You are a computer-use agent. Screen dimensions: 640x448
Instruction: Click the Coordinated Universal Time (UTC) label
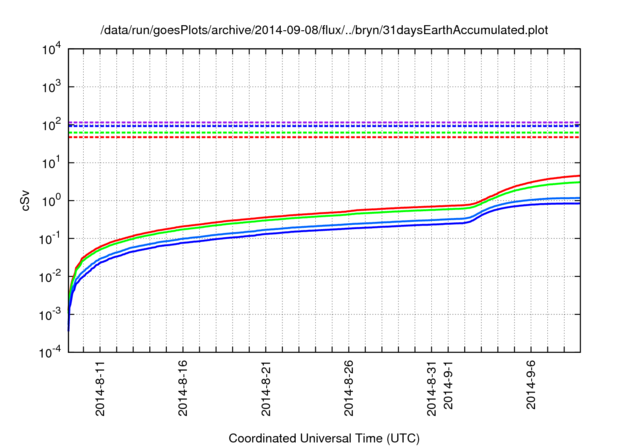[x=324, y=438]
